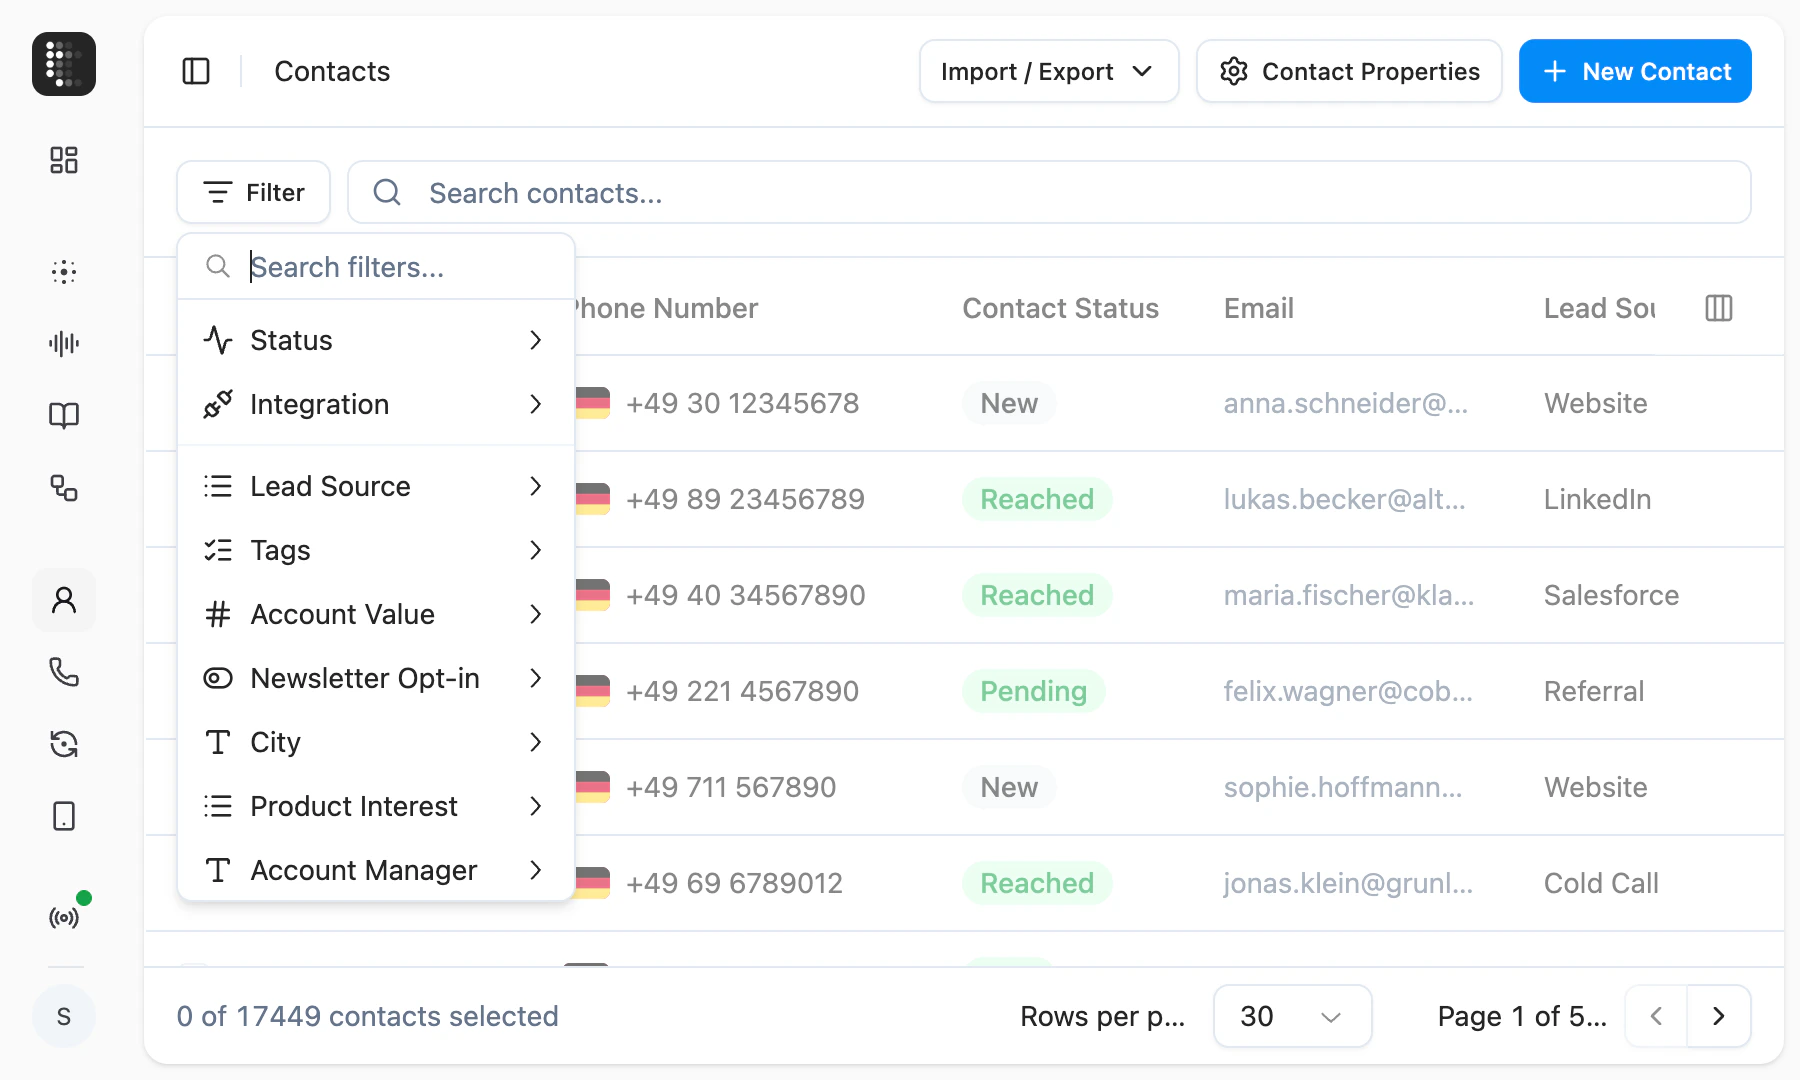Click the Status pulse icon in filter menu
This screenshot has height=1080, width=1800.
(x=218, y=340)
